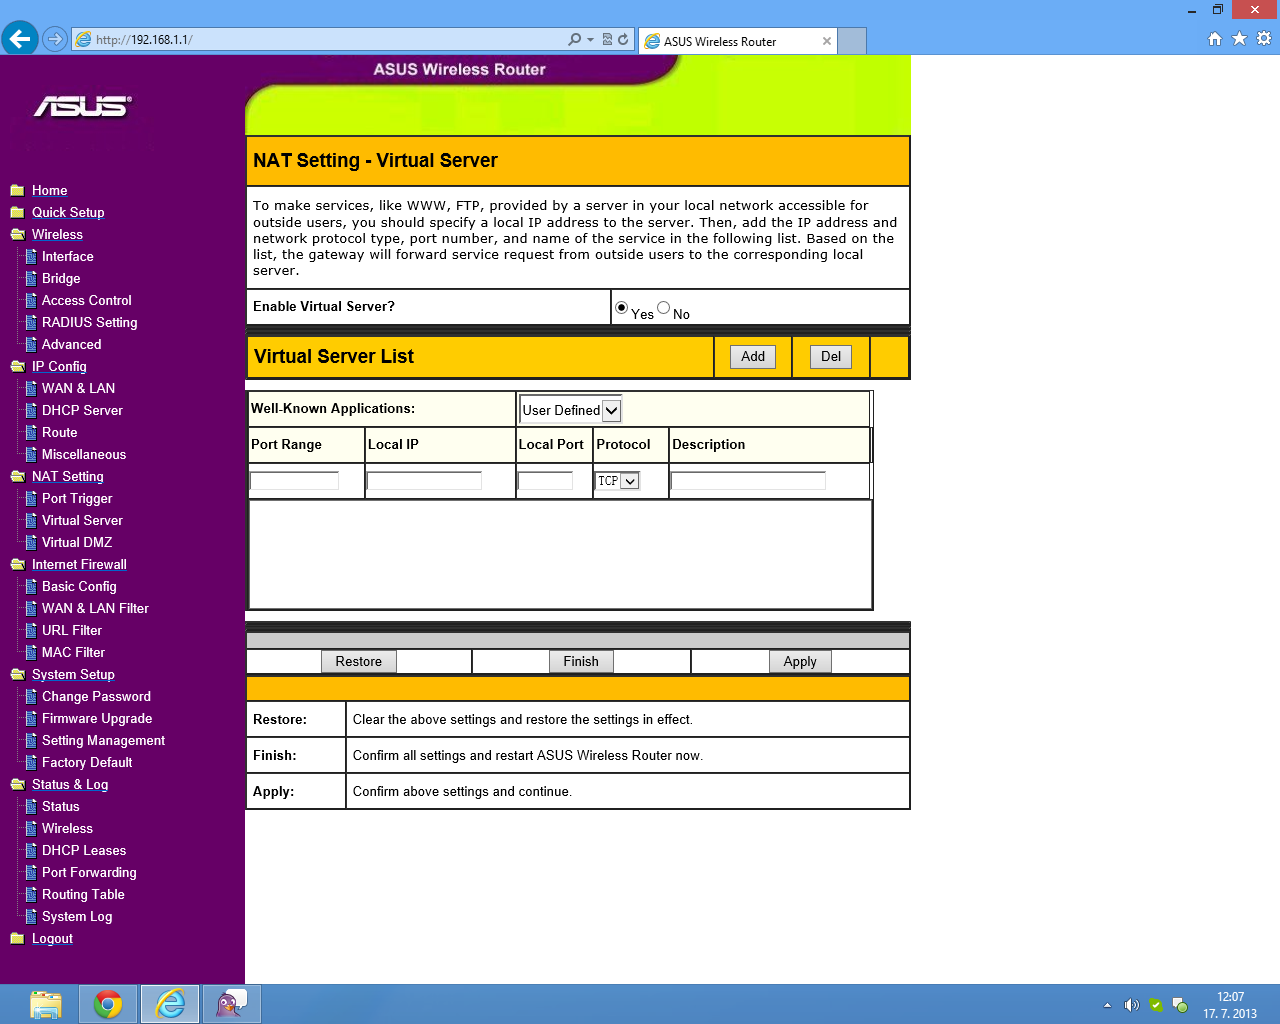Viewport: 1280px width, 1024px height.
Task: Log out via the Logout link
Action: (x=52, y=938)
